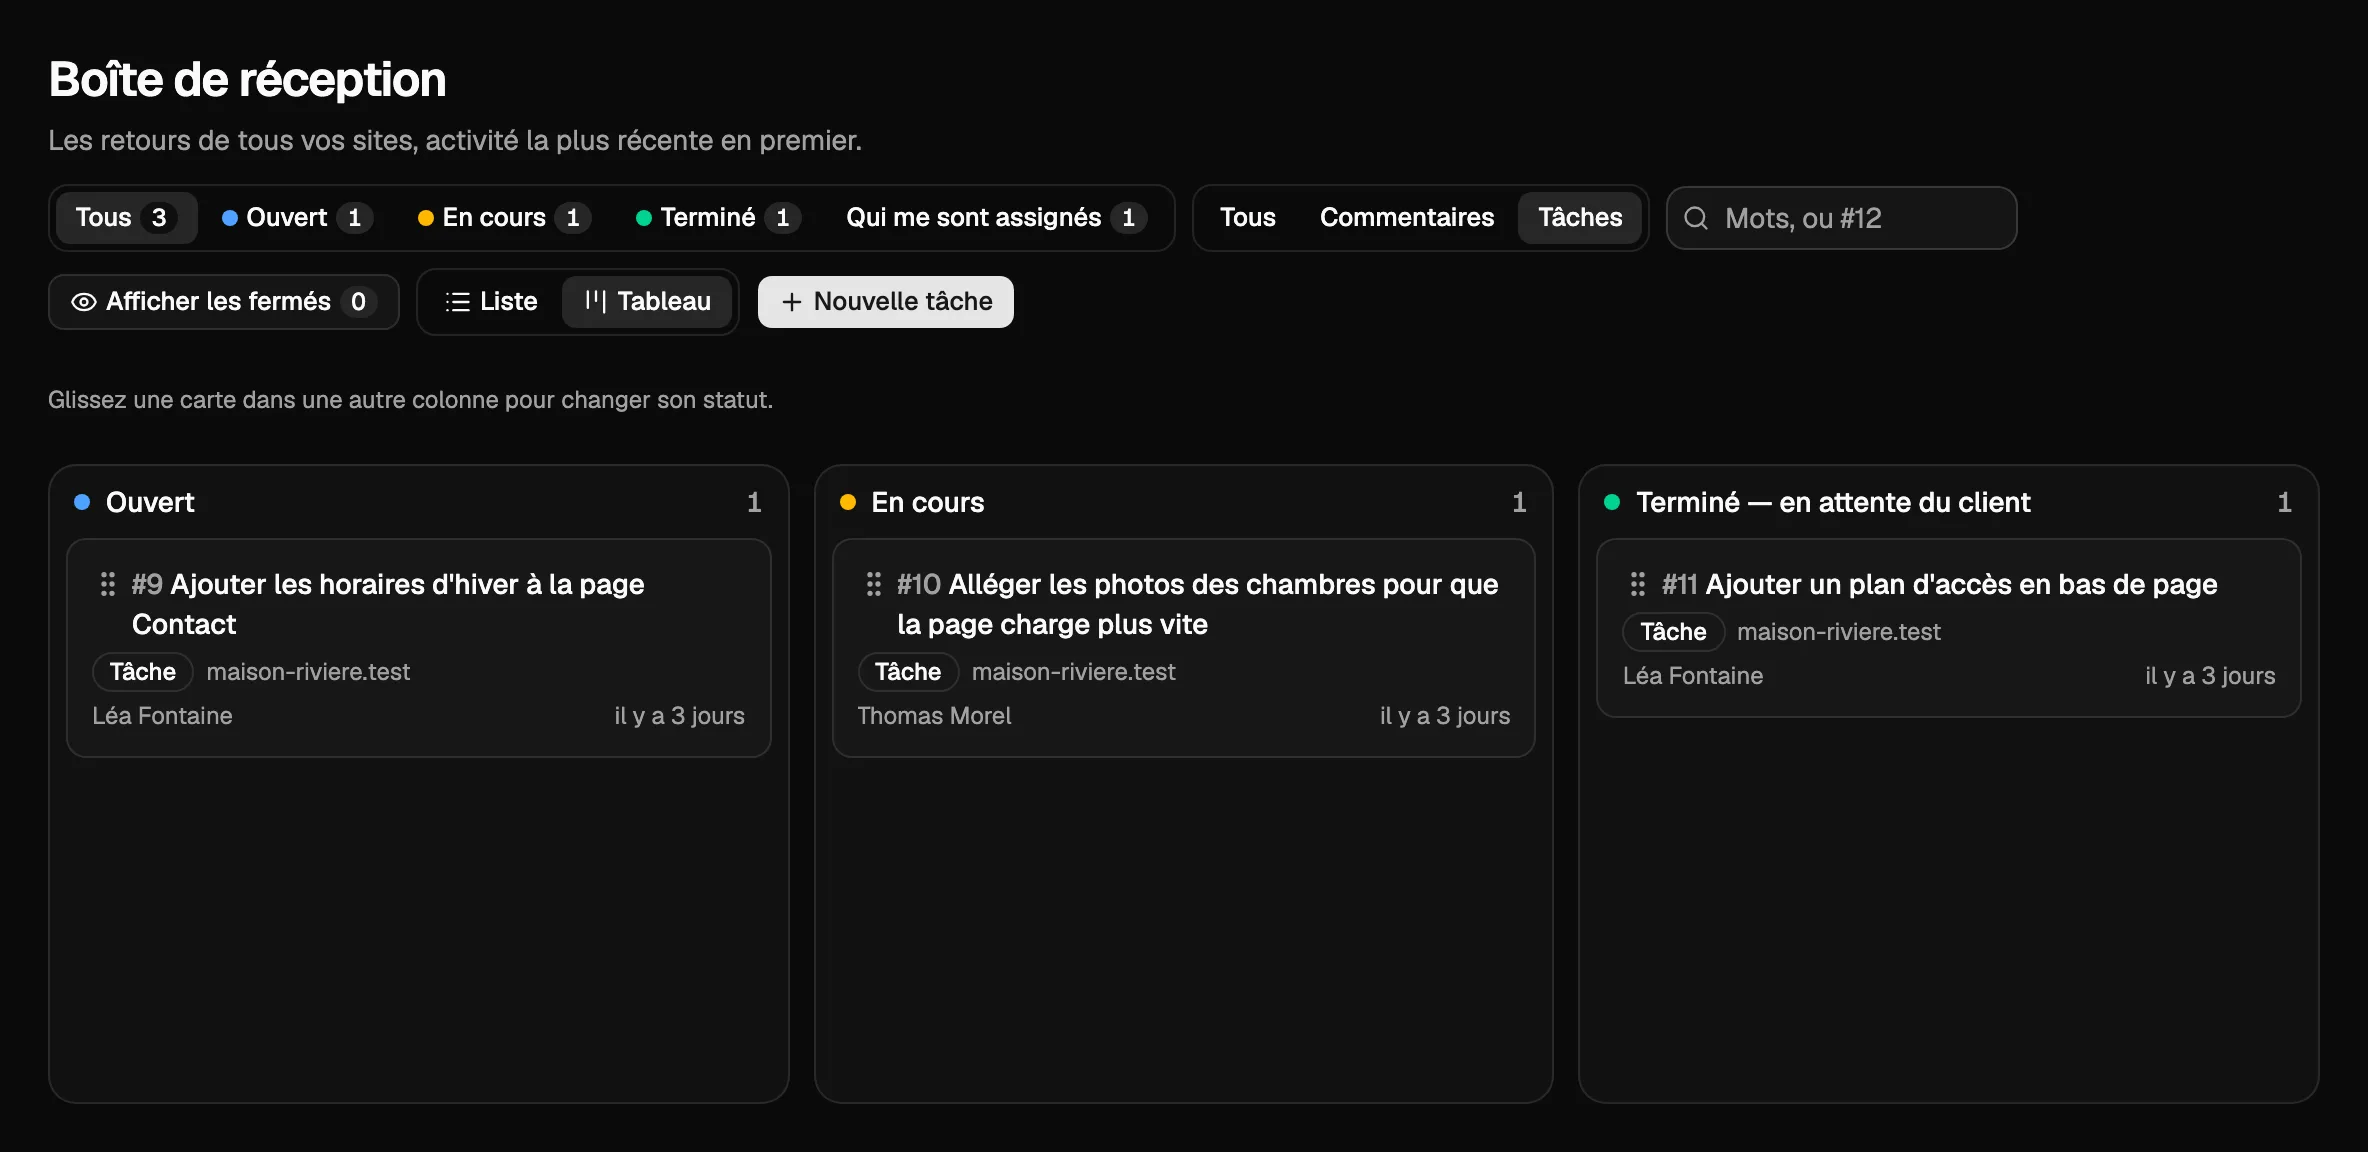Image resolution: width=2368 pixels, height=1152 pixels.
Task: Click 'maison-riviere.test' on card #11
Action: (x=1839, y=632)
